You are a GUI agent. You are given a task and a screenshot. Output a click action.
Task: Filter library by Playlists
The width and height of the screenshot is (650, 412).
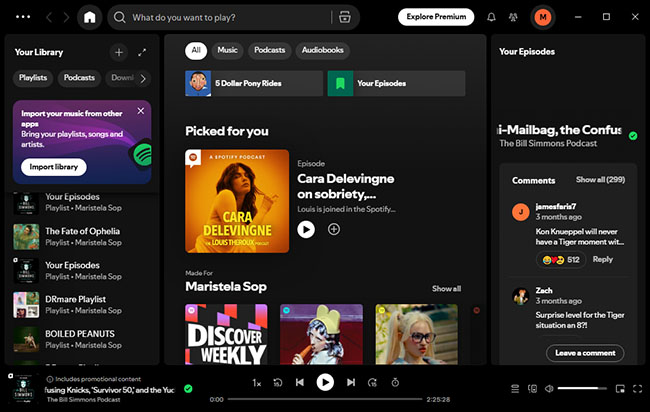point(33,78)
